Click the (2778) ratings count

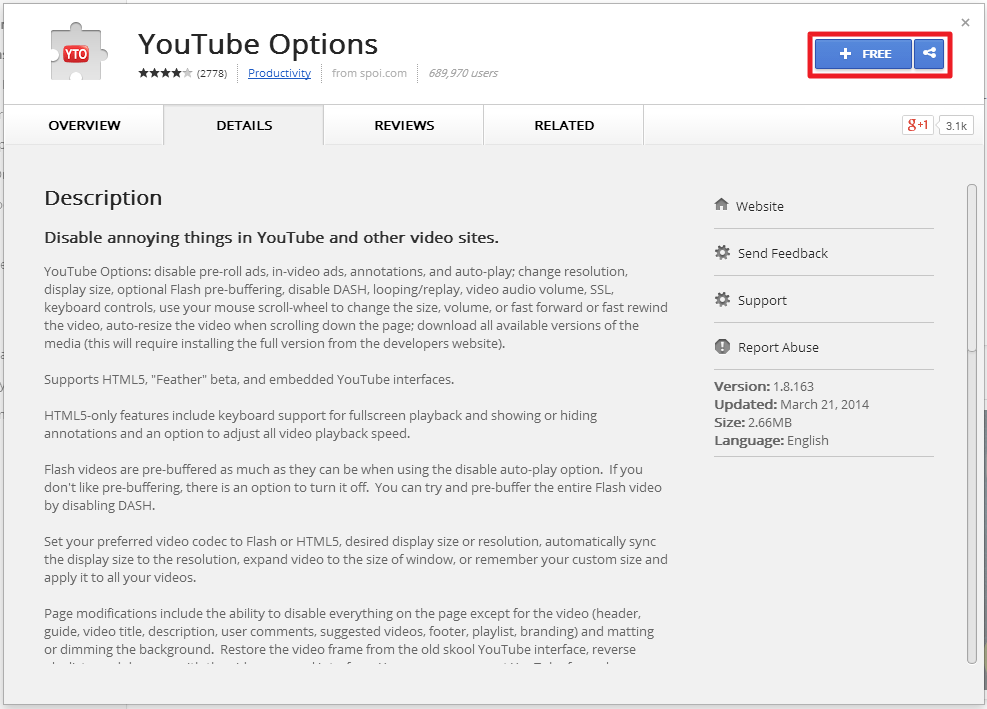pyautogui.click(x=212, y=73)
